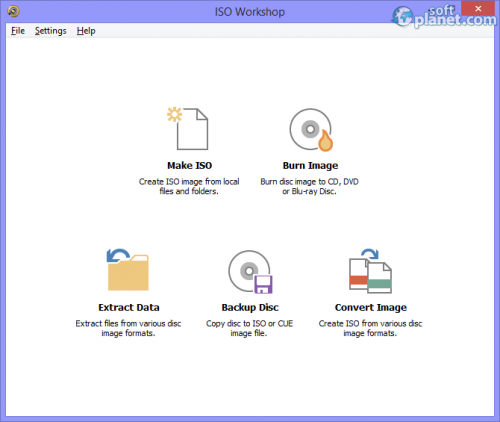Close the ISO Workshop window
500x422 pixels.
[478, 9]
